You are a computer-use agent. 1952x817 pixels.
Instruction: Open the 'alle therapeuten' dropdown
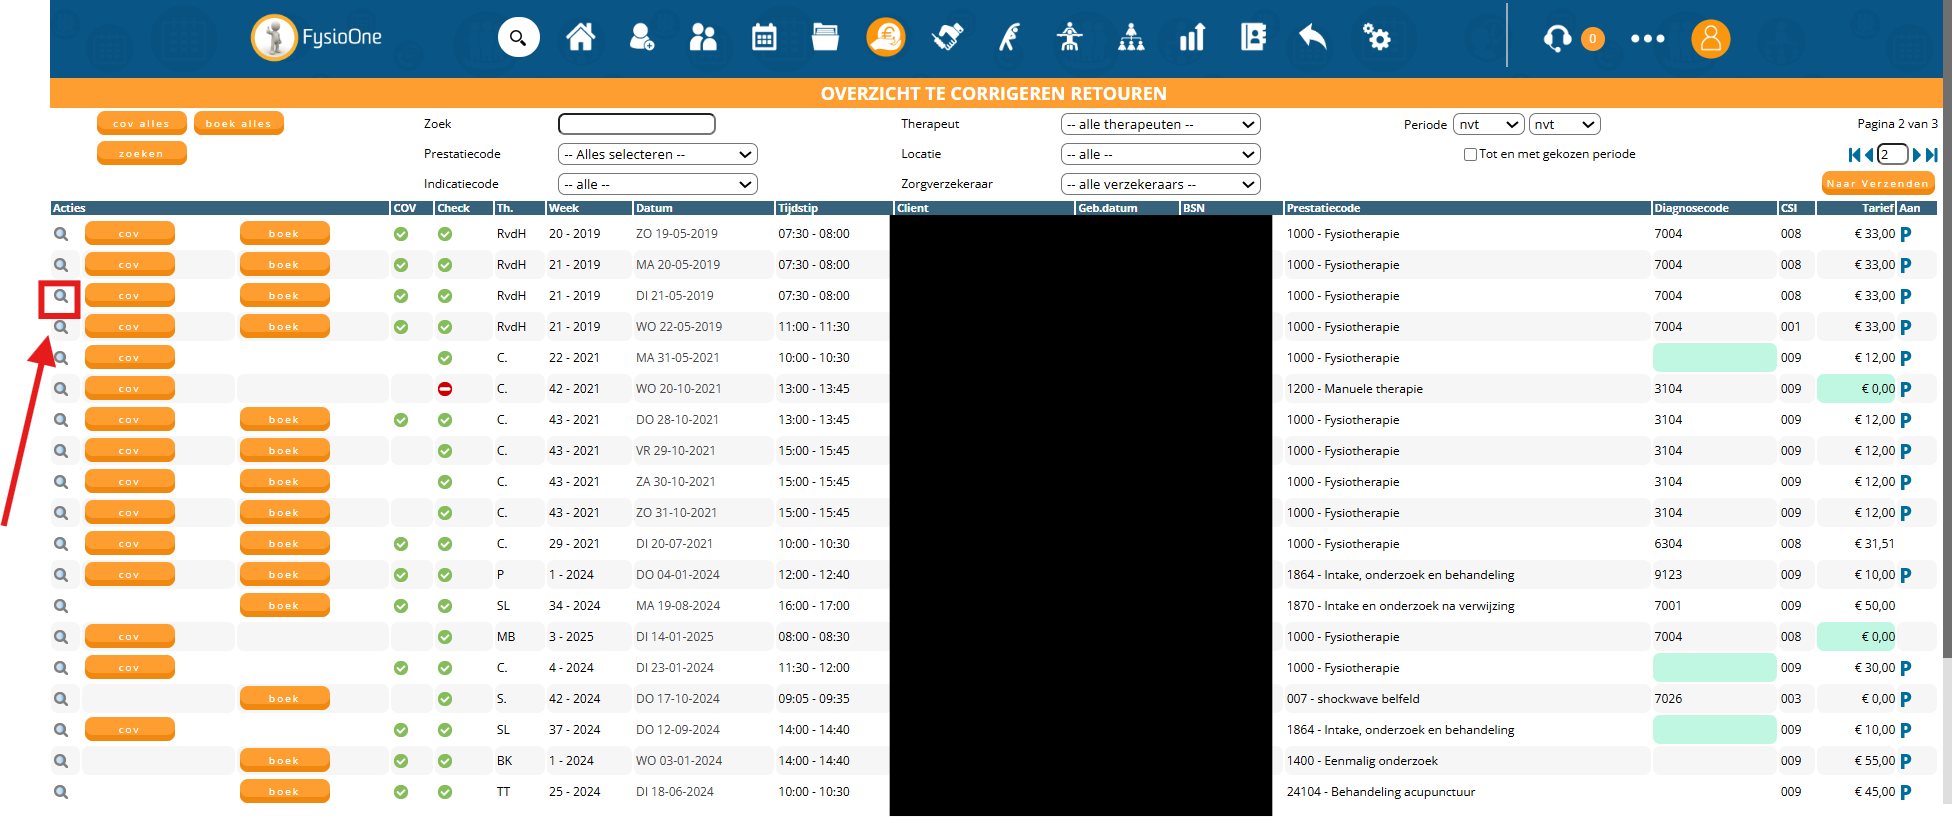(1160, 124)
